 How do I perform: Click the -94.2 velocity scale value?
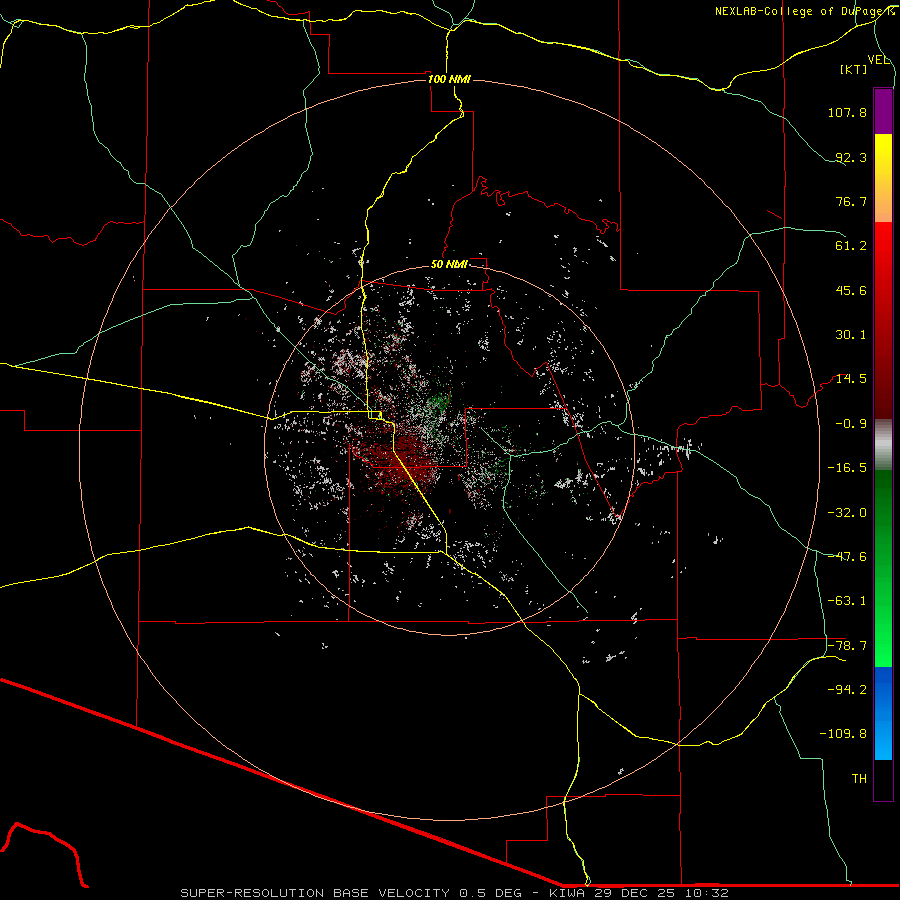[847, 690]
